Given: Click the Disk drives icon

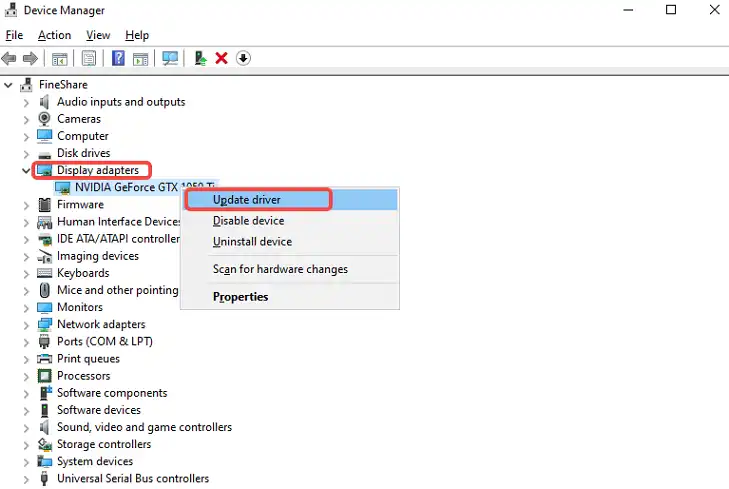Looking at the screenshot, I should click(x=45, y=155).
